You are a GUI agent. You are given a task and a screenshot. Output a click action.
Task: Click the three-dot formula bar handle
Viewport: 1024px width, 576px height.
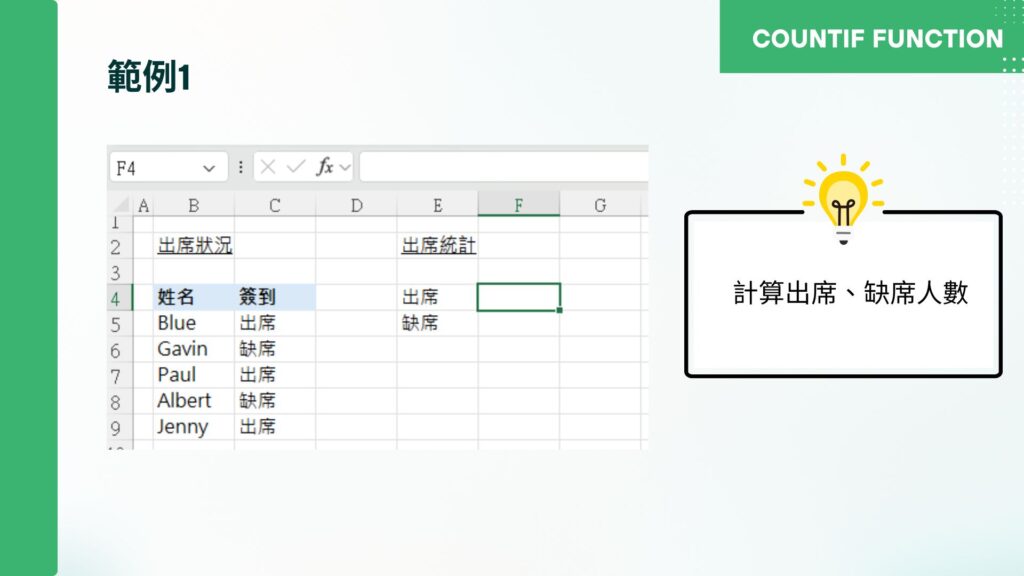241,167
